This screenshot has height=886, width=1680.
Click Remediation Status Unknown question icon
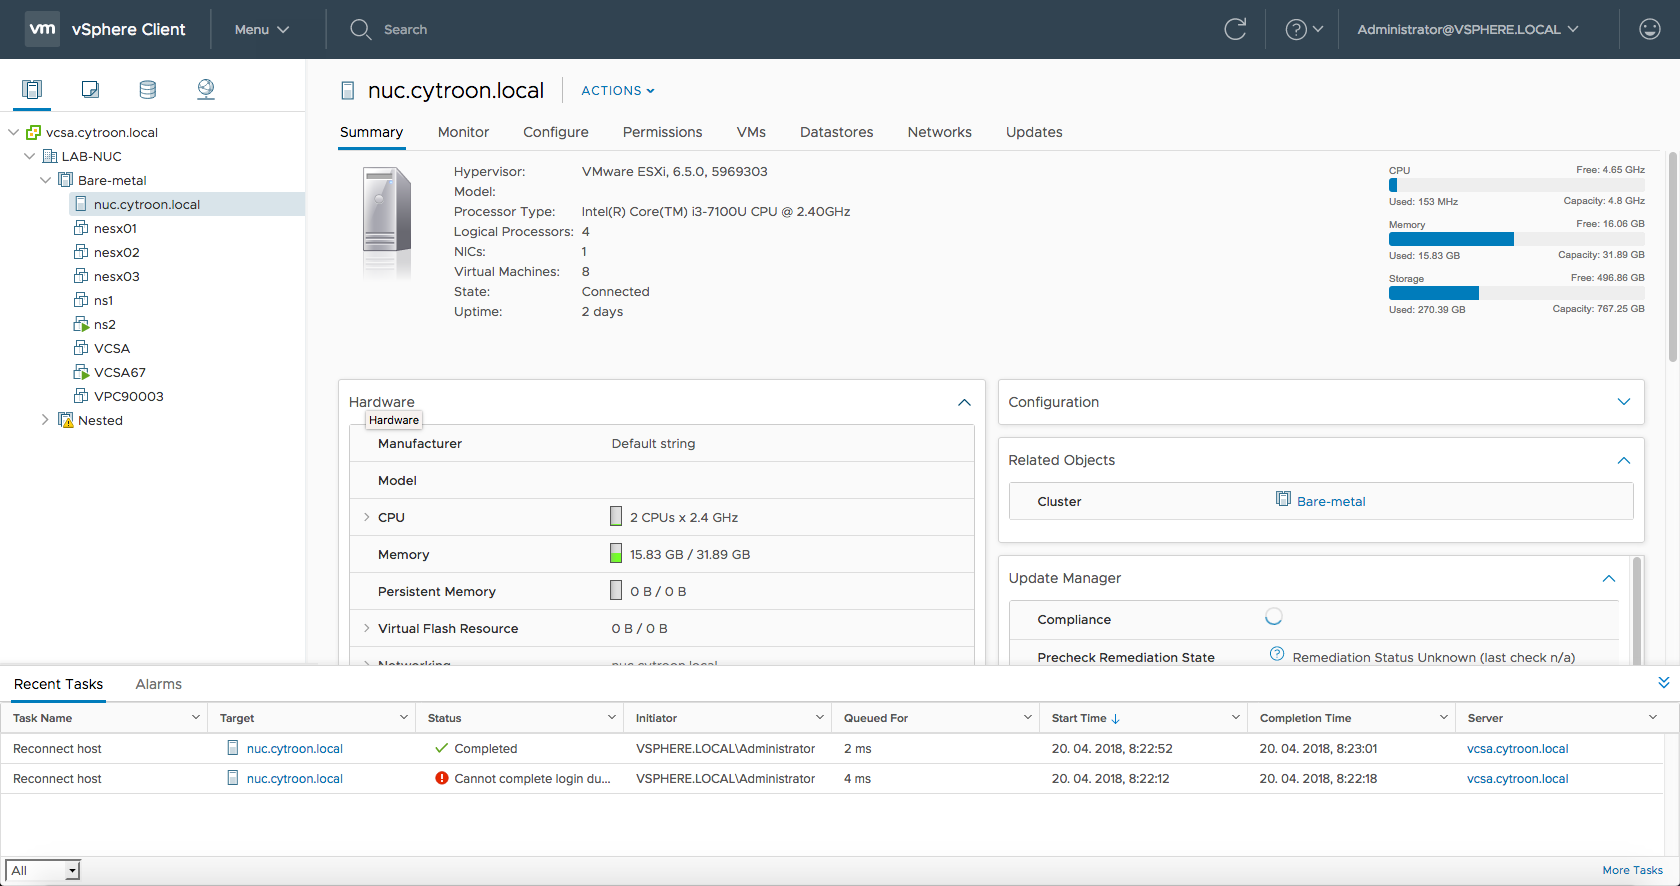[x=1277, y=654]
